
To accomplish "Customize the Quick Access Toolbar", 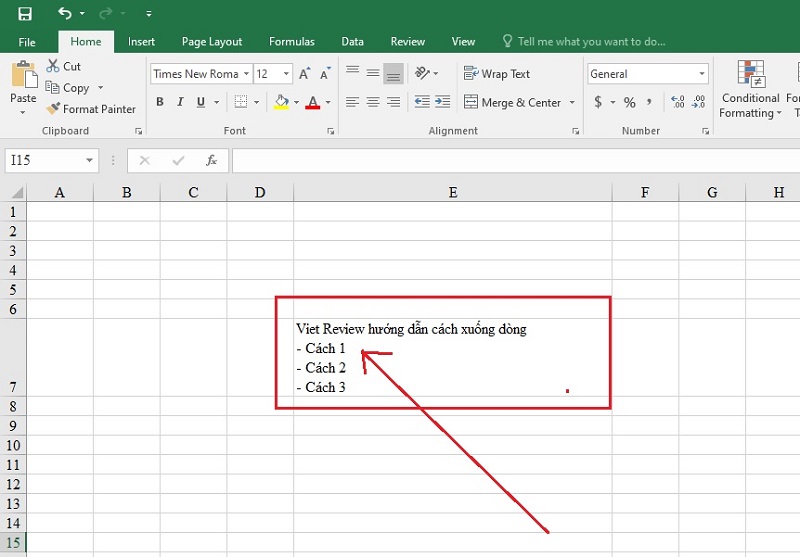I will [x=148, y=14].
